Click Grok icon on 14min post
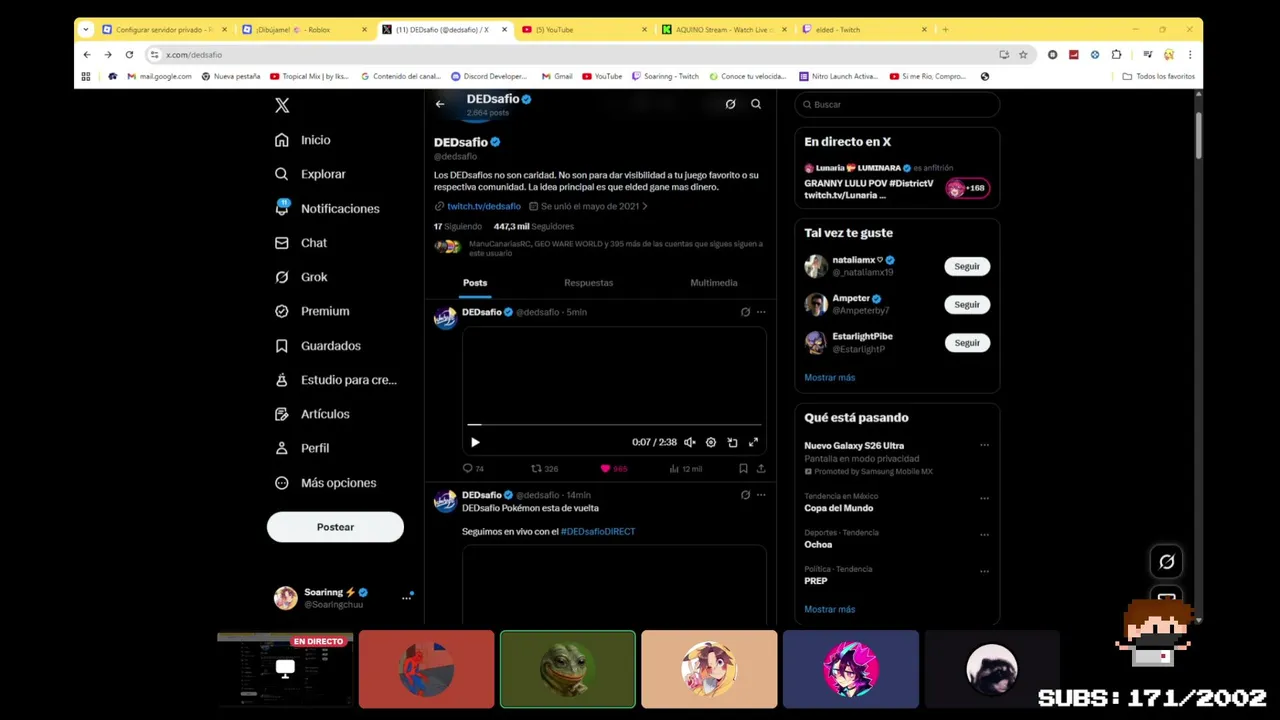 tap(745, 495)
